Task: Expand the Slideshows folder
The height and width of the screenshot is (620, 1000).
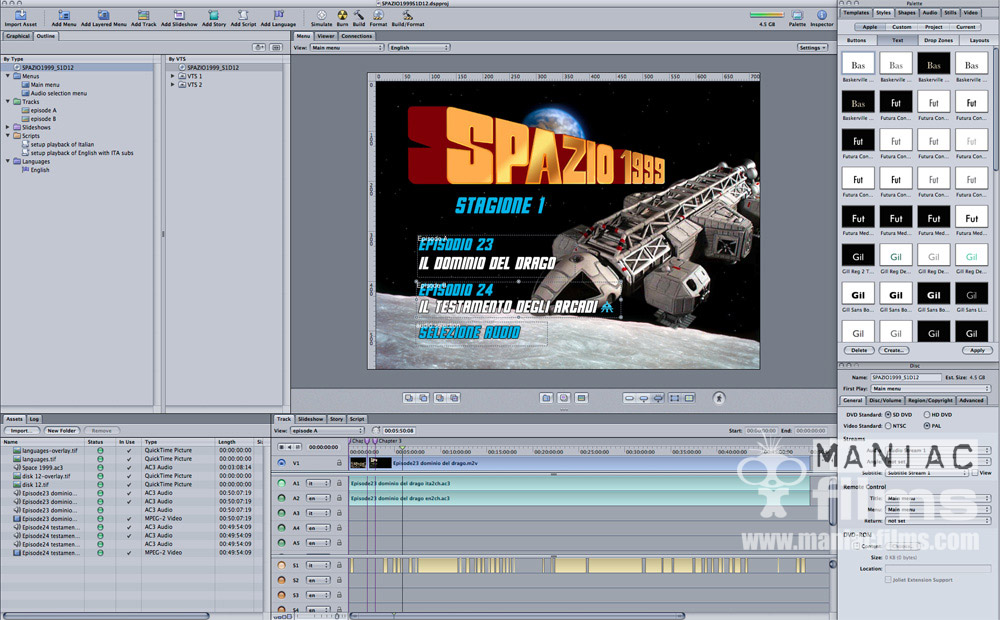Action: (x=8, y=127)
